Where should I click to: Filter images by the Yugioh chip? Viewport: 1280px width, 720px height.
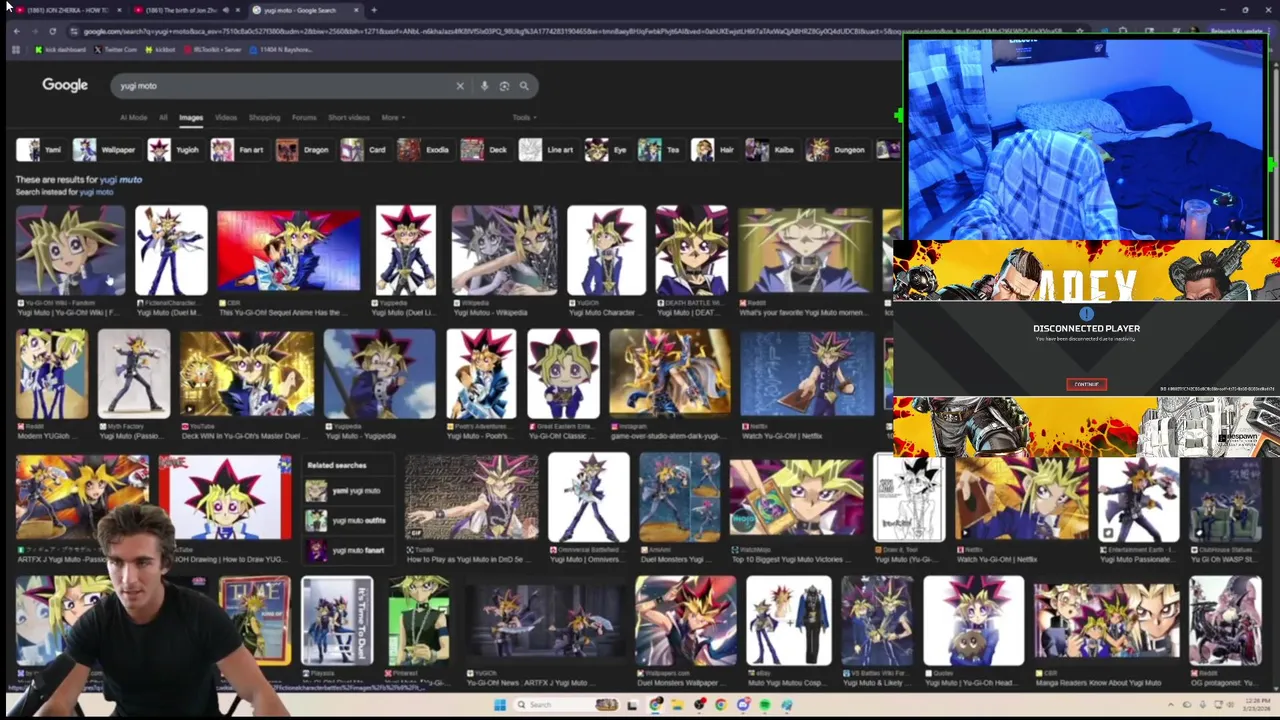(x=175, y=150)
